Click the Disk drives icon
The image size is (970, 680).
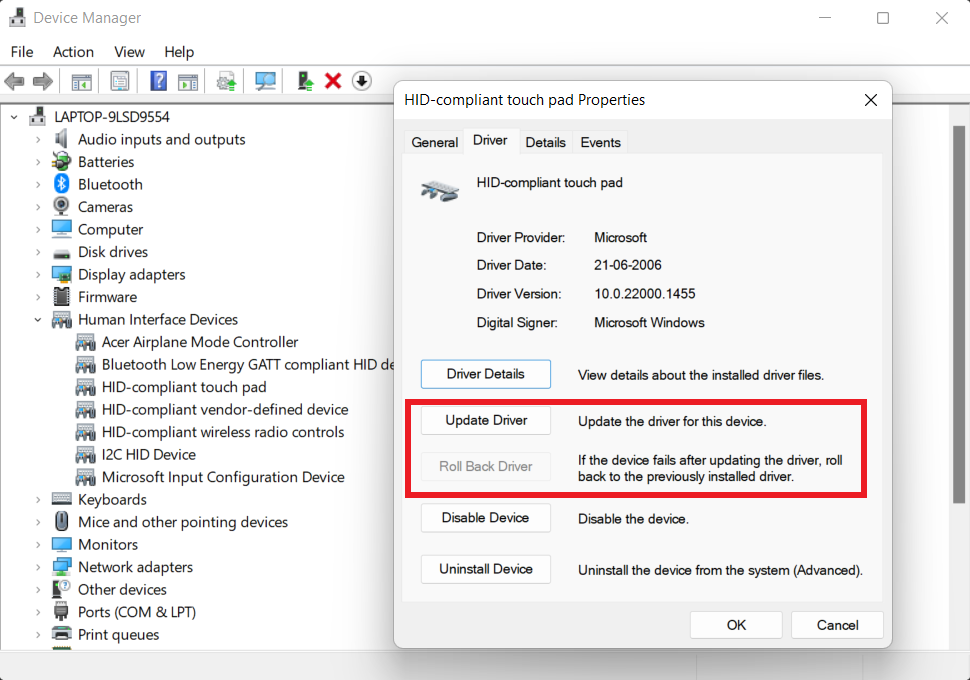pyautogui.click(x=61, y=253)
